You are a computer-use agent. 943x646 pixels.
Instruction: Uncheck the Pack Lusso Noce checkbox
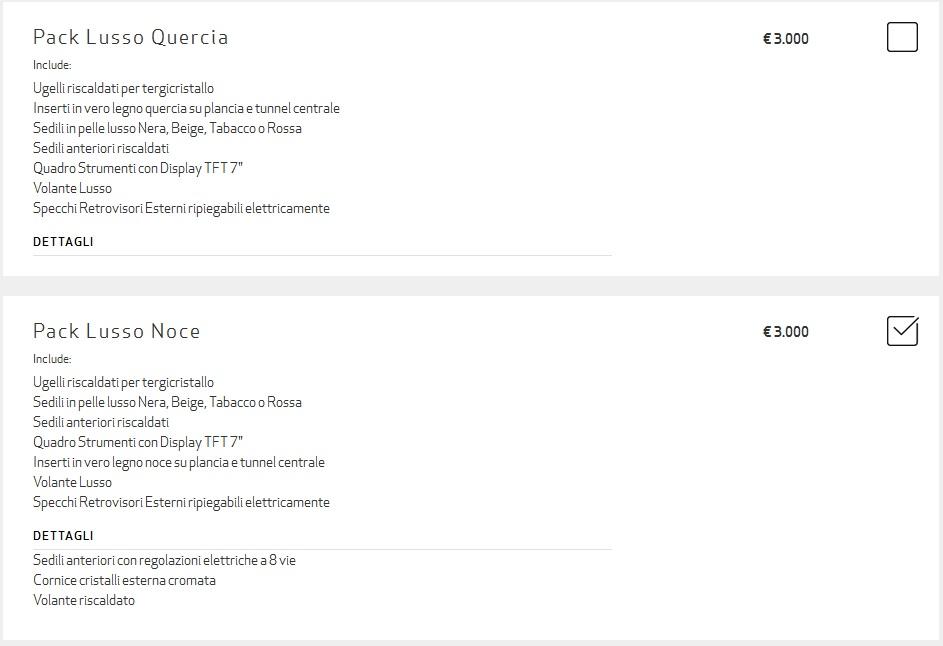(x=902, y=331)
